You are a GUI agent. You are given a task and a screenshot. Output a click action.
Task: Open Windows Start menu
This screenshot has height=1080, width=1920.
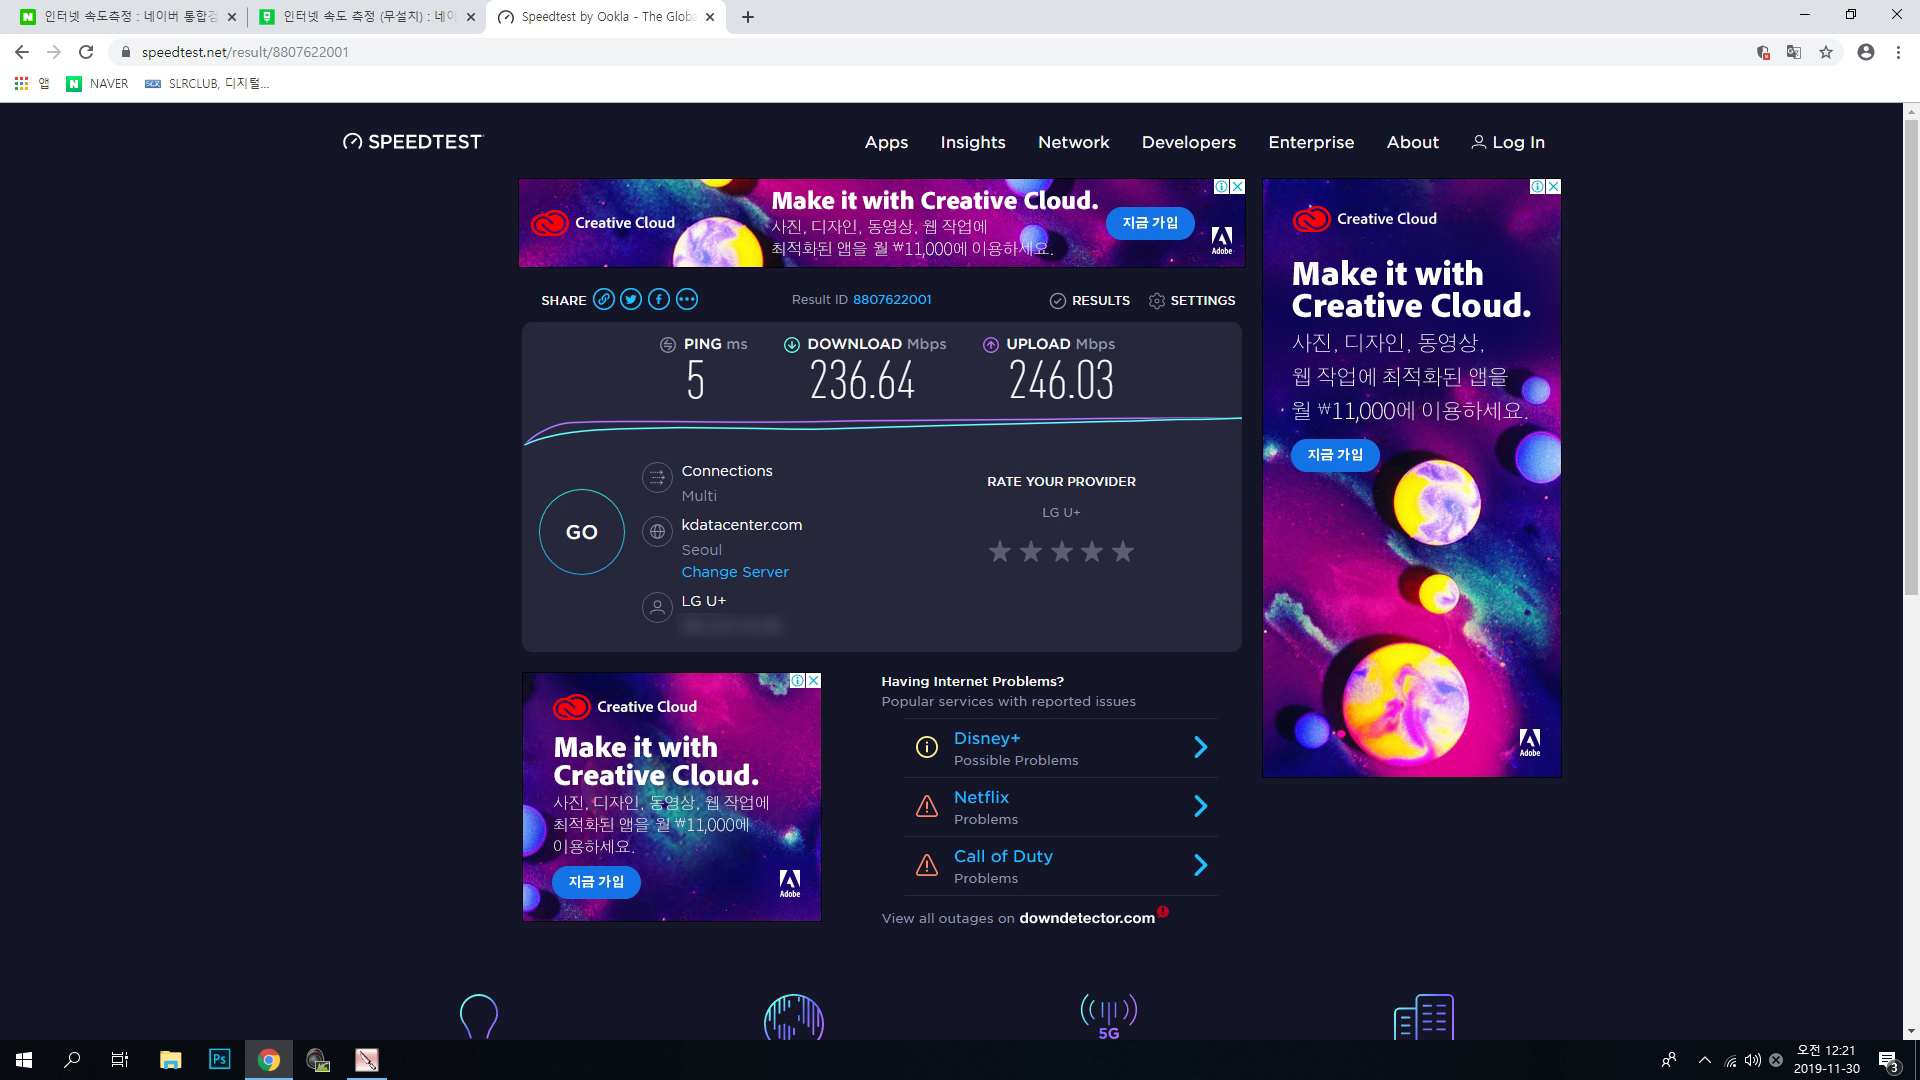tap(24, 1060)
